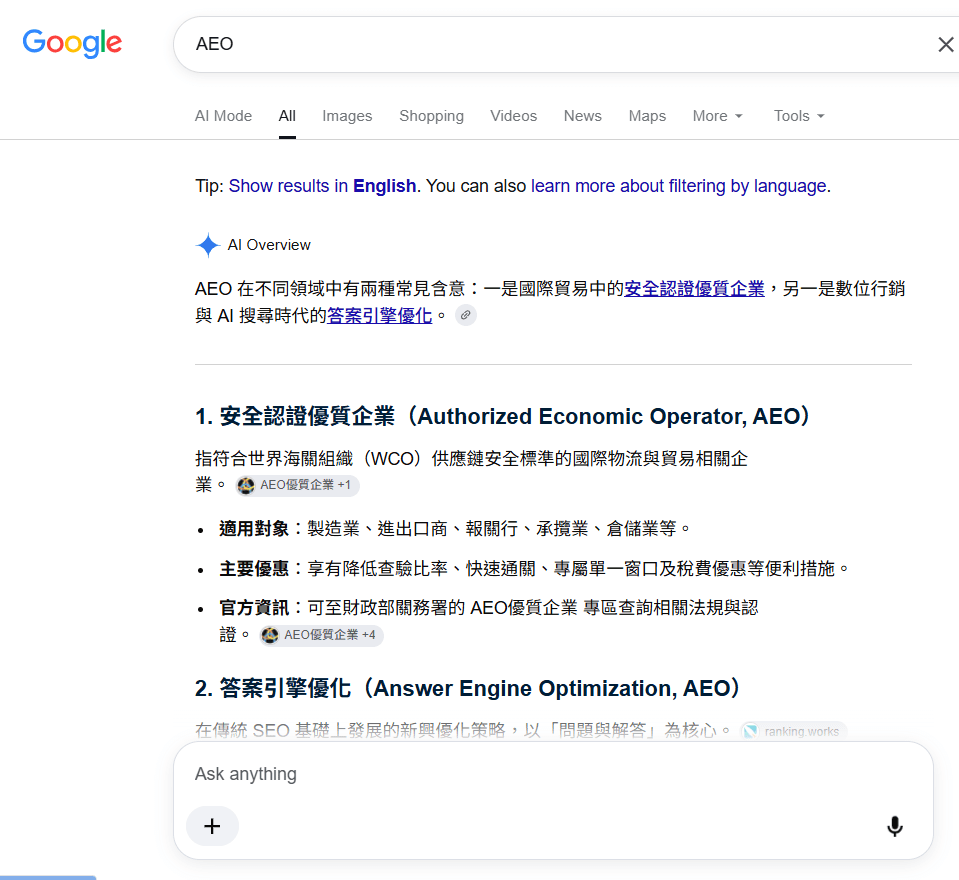Open the Maps tab
Screen dimensions: 959x880
[647, 116]
